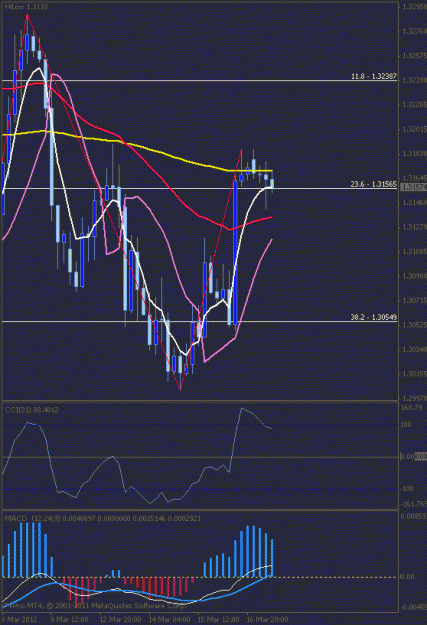Click the 38.2 - 1.30549 Fibonacci level label
This screenshot has height=625, width=427.
[x=374, y=317]
